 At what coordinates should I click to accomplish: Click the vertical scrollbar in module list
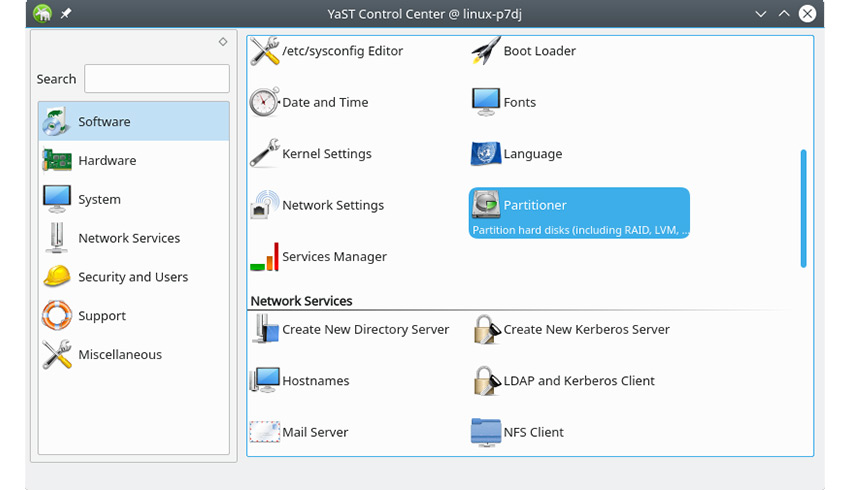[803, 208]
